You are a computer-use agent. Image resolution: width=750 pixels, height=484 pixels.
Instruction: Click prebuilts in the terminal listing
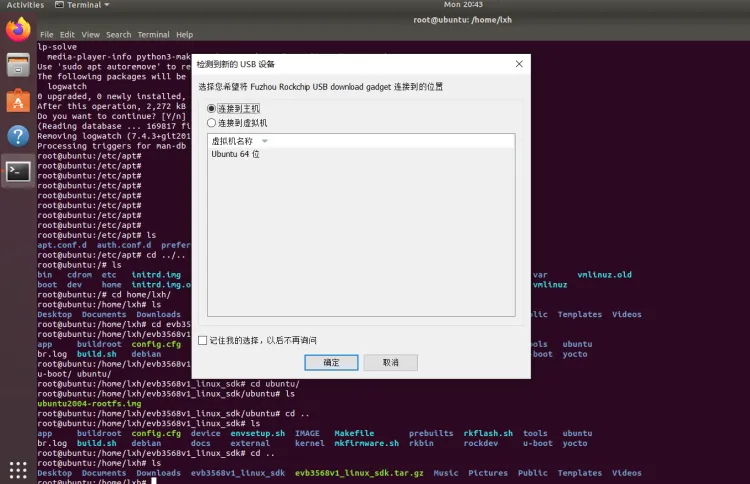431,433
